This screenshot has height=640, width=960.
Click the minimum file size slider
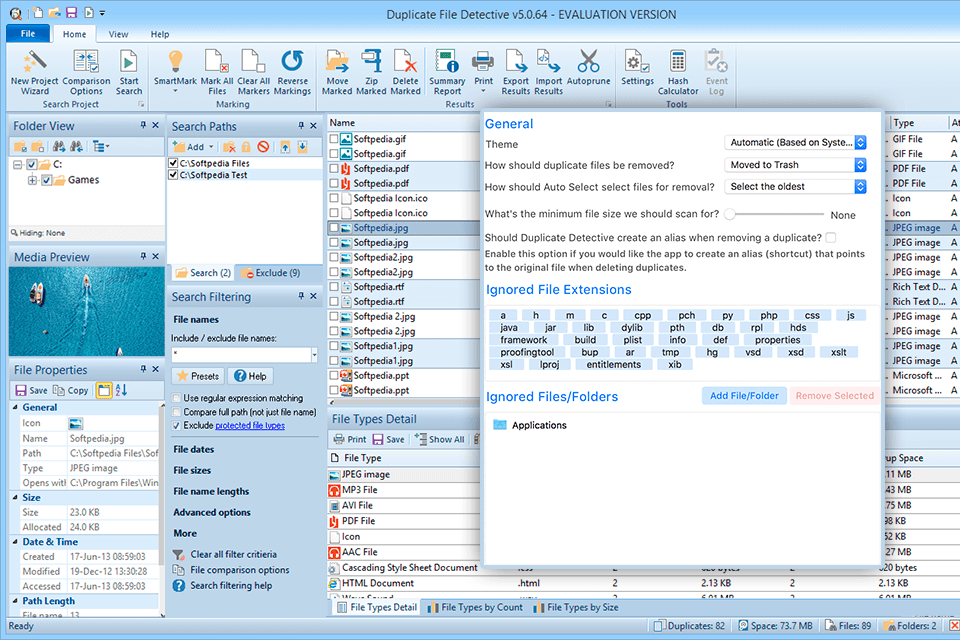[x=731, y=212]
